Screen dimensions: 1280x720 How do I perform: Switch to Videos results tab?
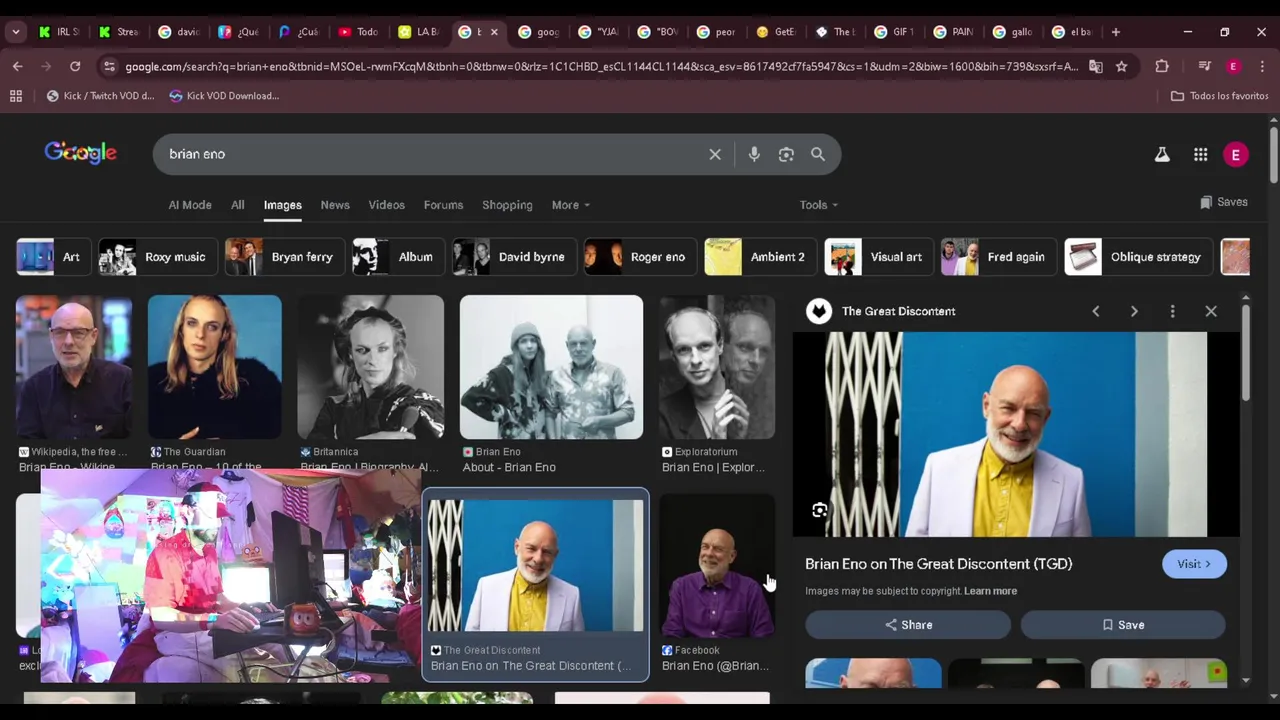(386, 205)
